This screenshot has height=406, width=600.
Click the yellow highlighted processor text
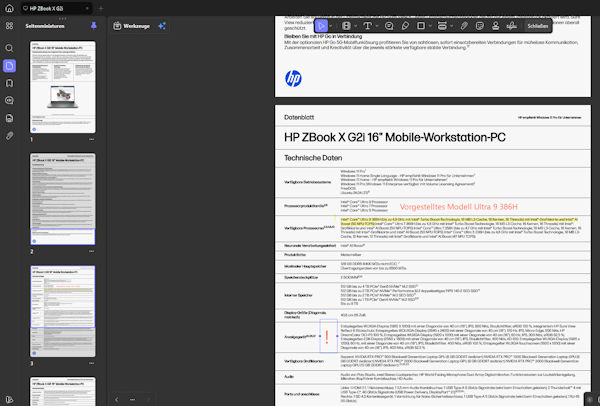[459, 222]
